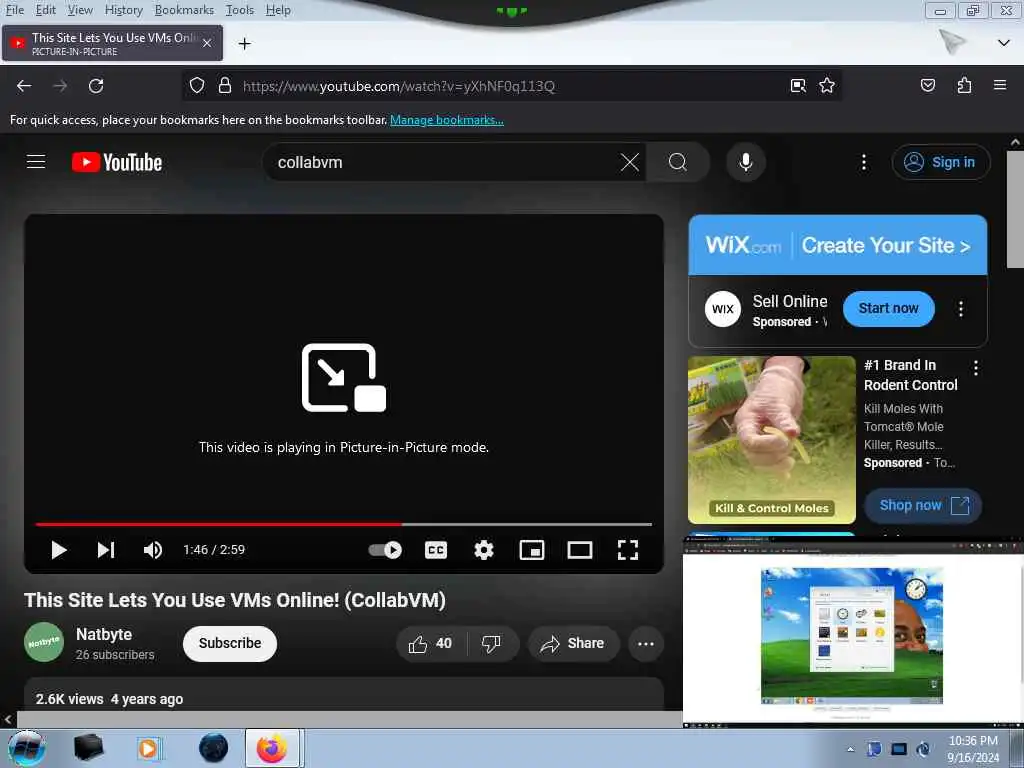View site security lock info
Viewport: 1024px width, 768px height.
[x=225, y=86]
